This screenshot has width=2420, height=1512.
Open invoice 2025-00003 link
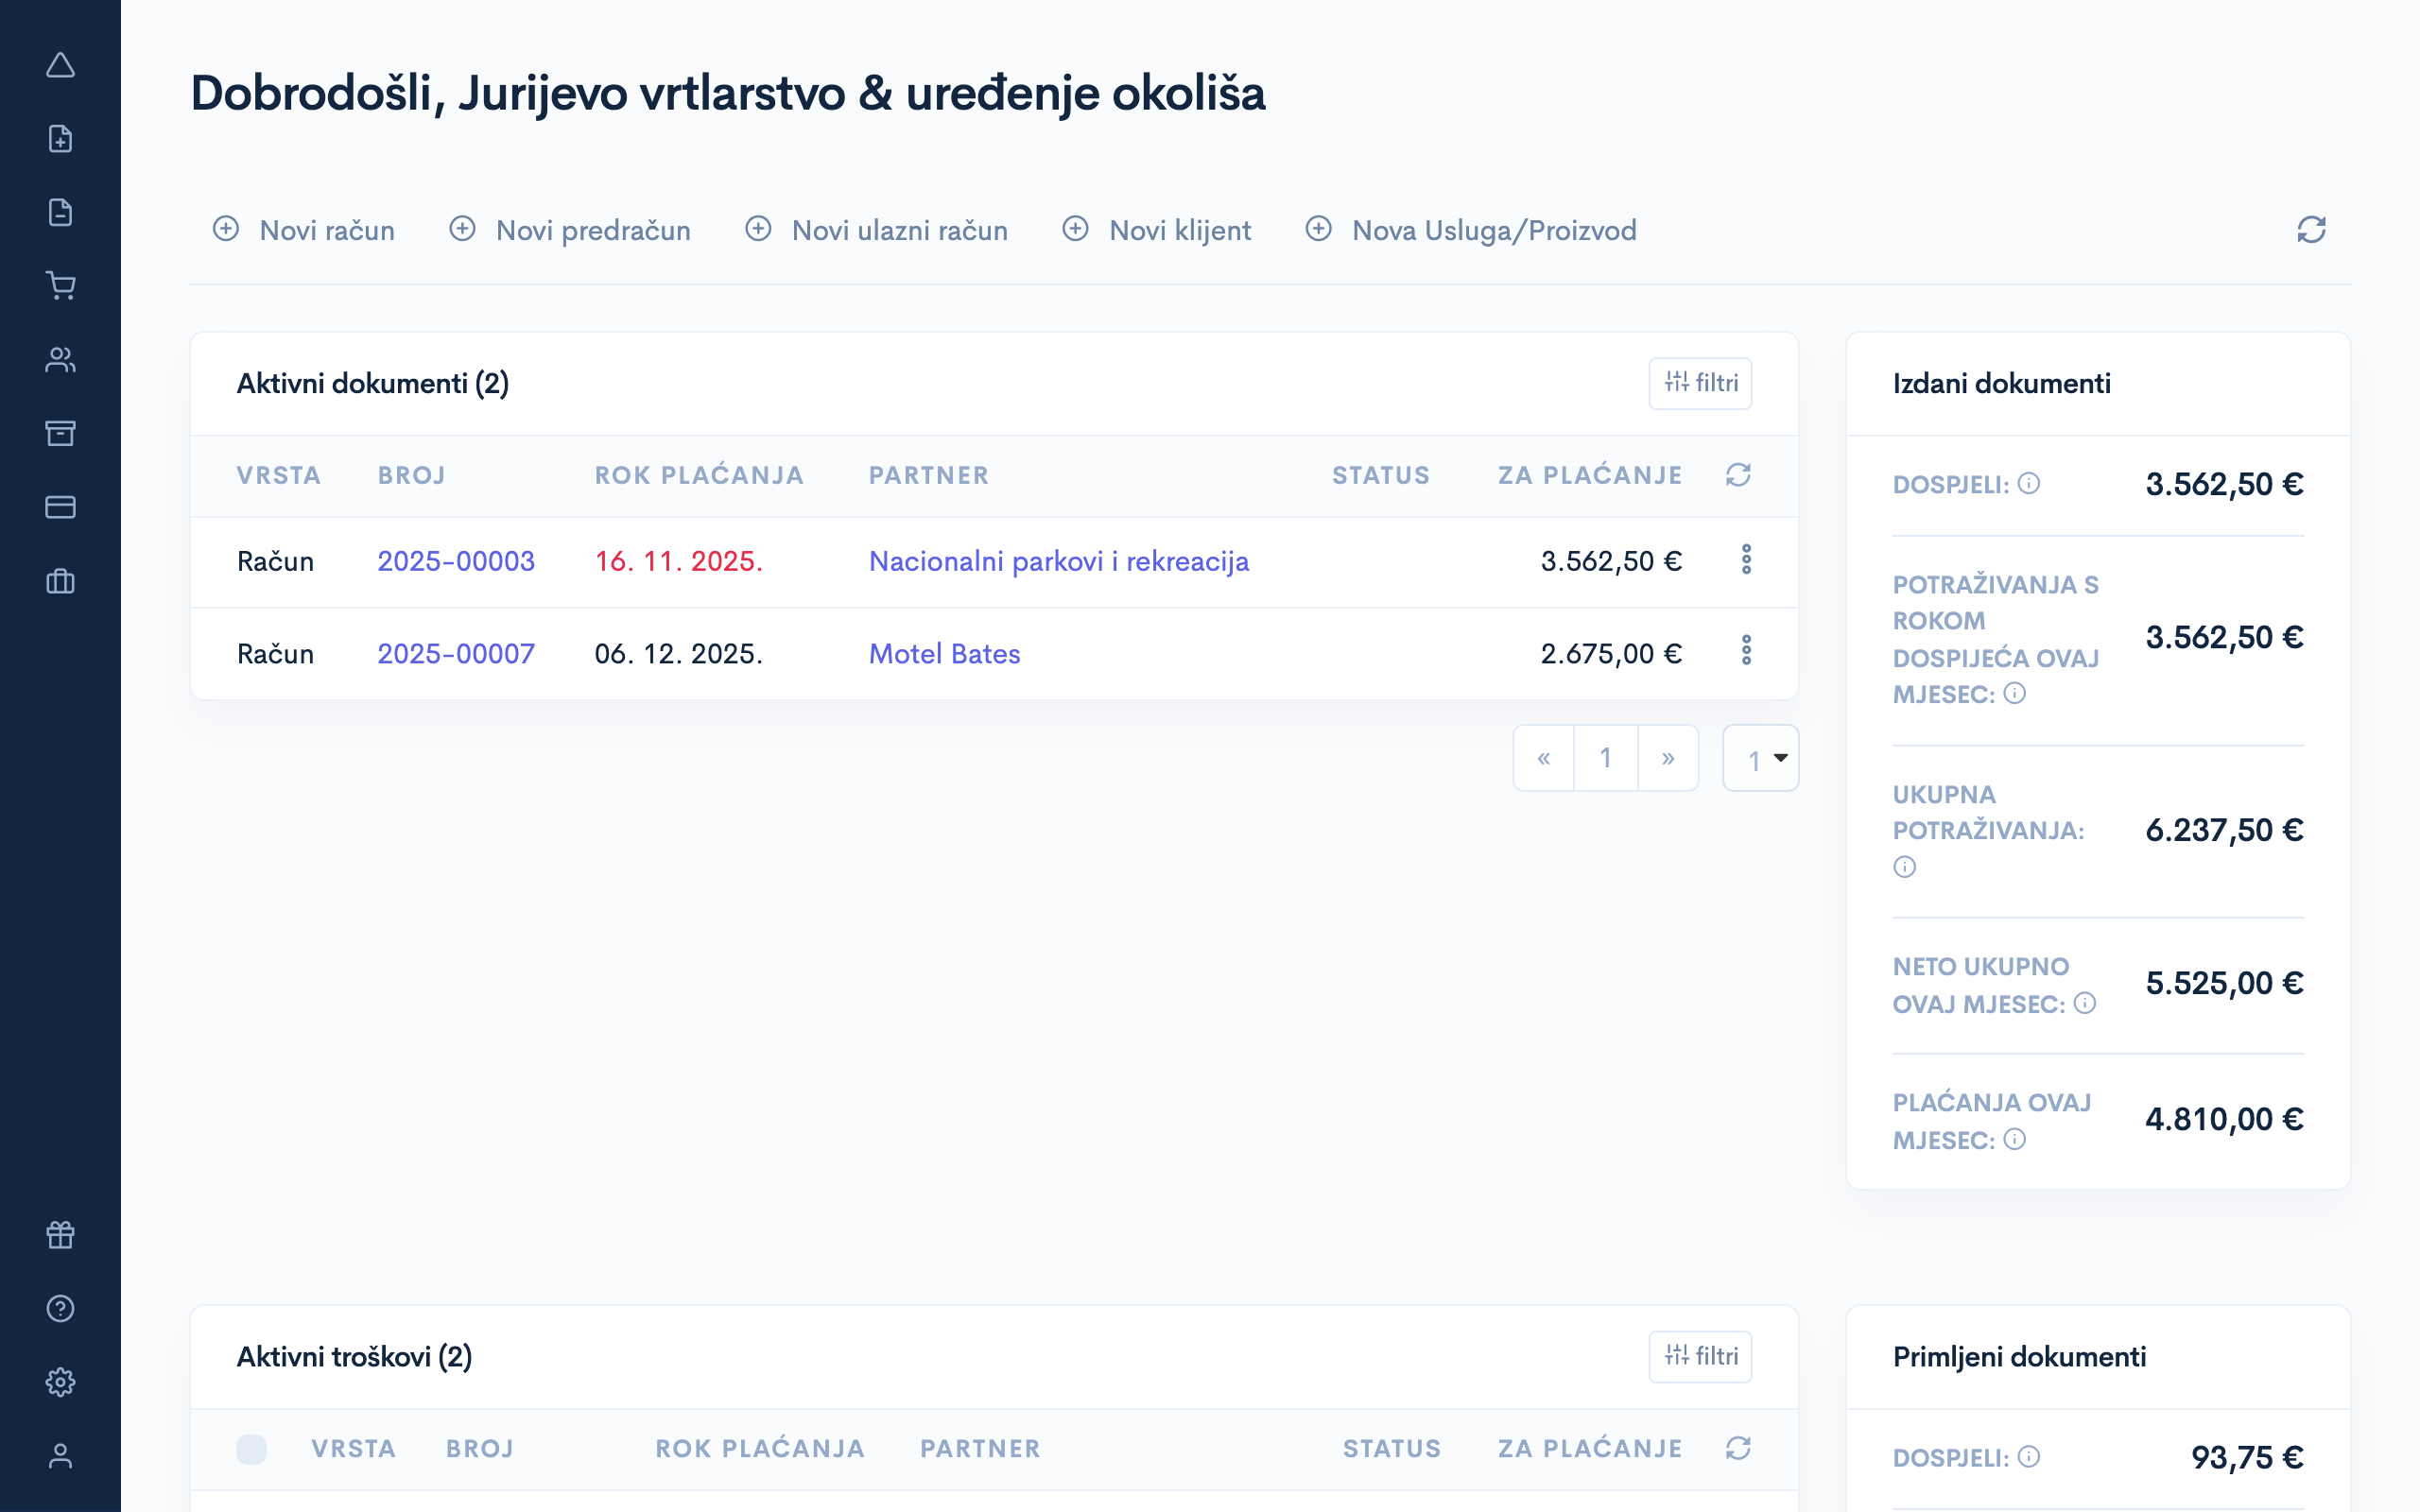456,561
